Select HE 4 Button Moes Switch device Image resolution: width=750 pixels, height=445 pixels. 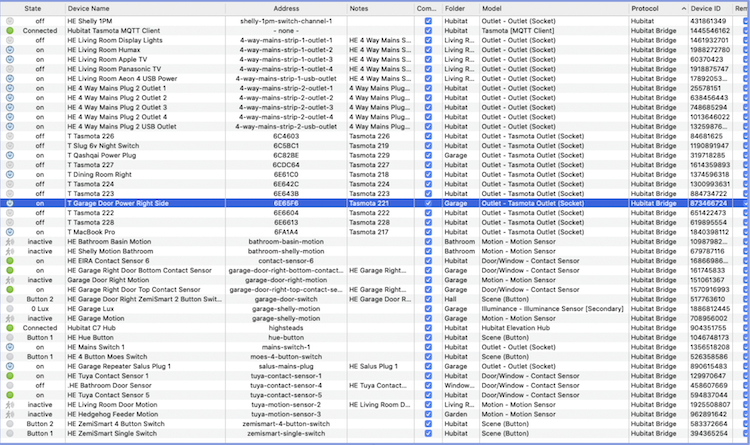coord(107,356)
